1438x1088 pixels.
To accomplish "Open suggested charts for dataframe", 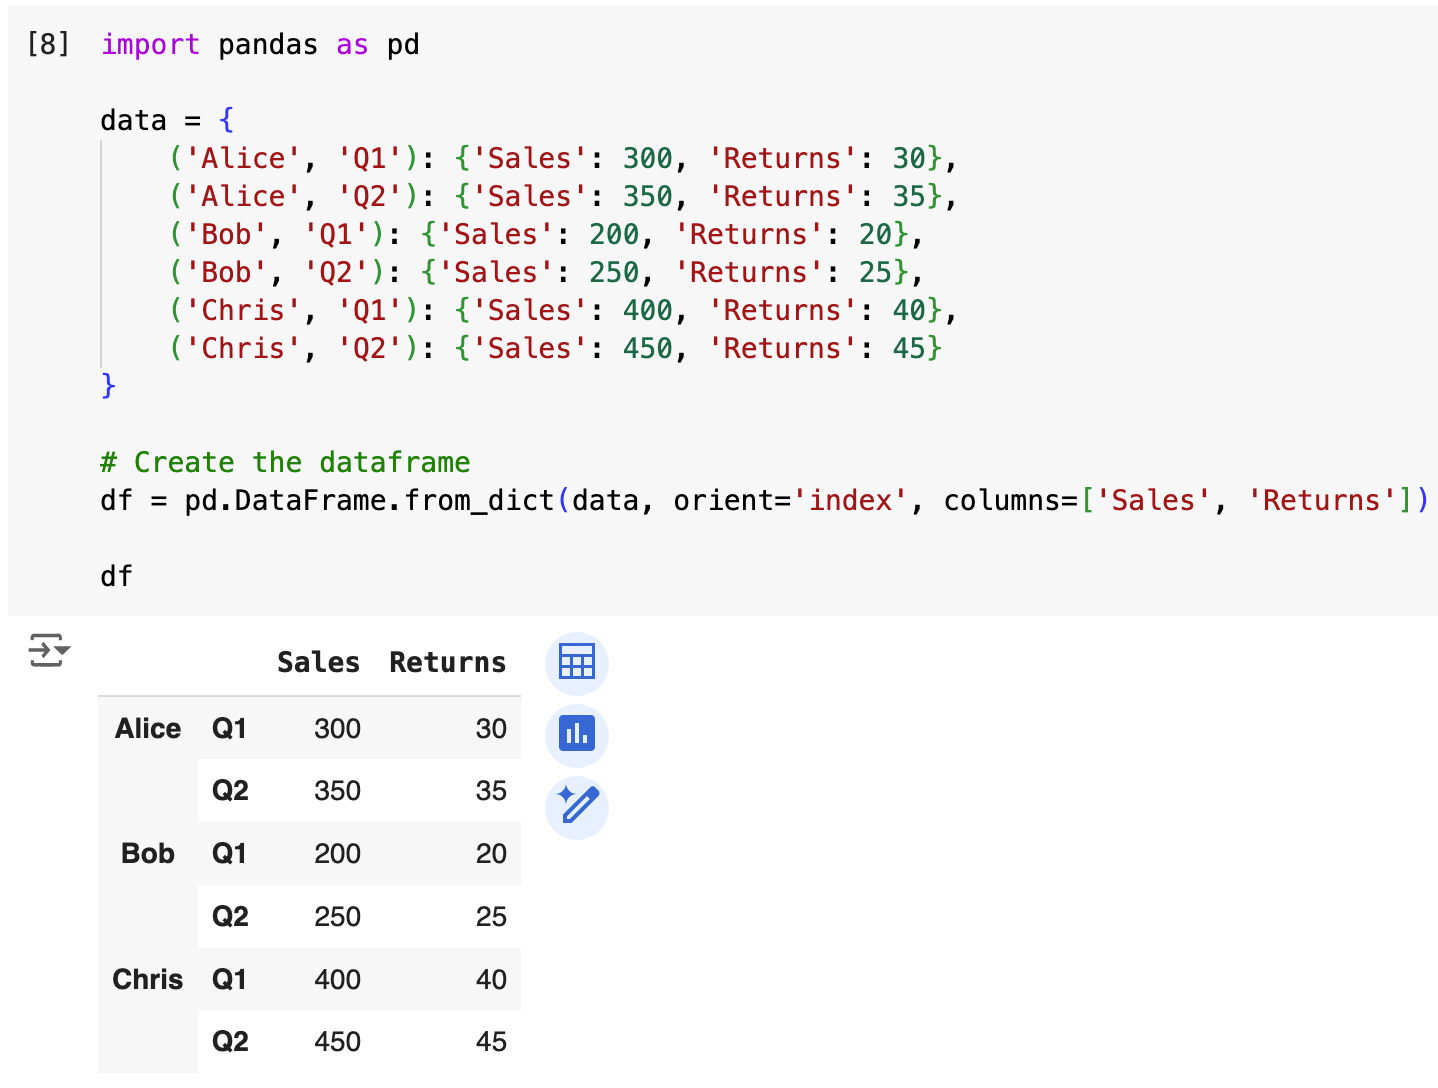I will (x=577, y=735).
